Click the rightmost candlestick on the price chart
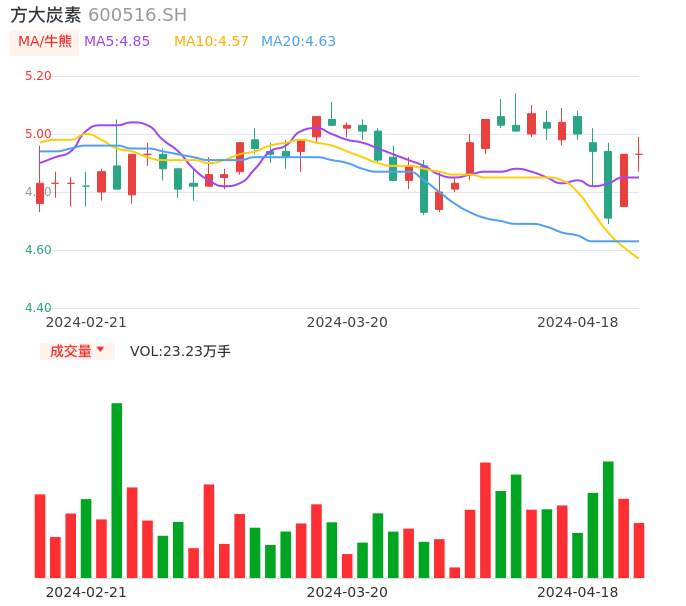This screenshot has width=686, height=606. click(x=639, y=154)
